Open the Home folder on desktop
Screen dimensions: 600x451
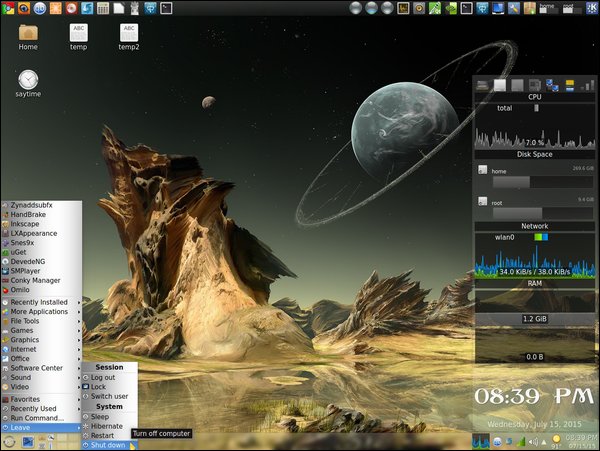tap(28, 37)
